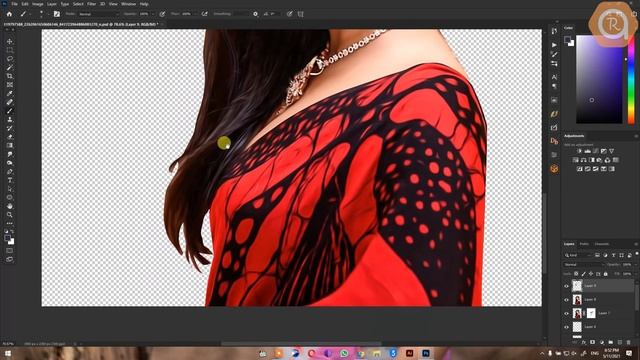The image size is (640, 360).
Task: Select the Clone Stamp tool
Action: 9,119
